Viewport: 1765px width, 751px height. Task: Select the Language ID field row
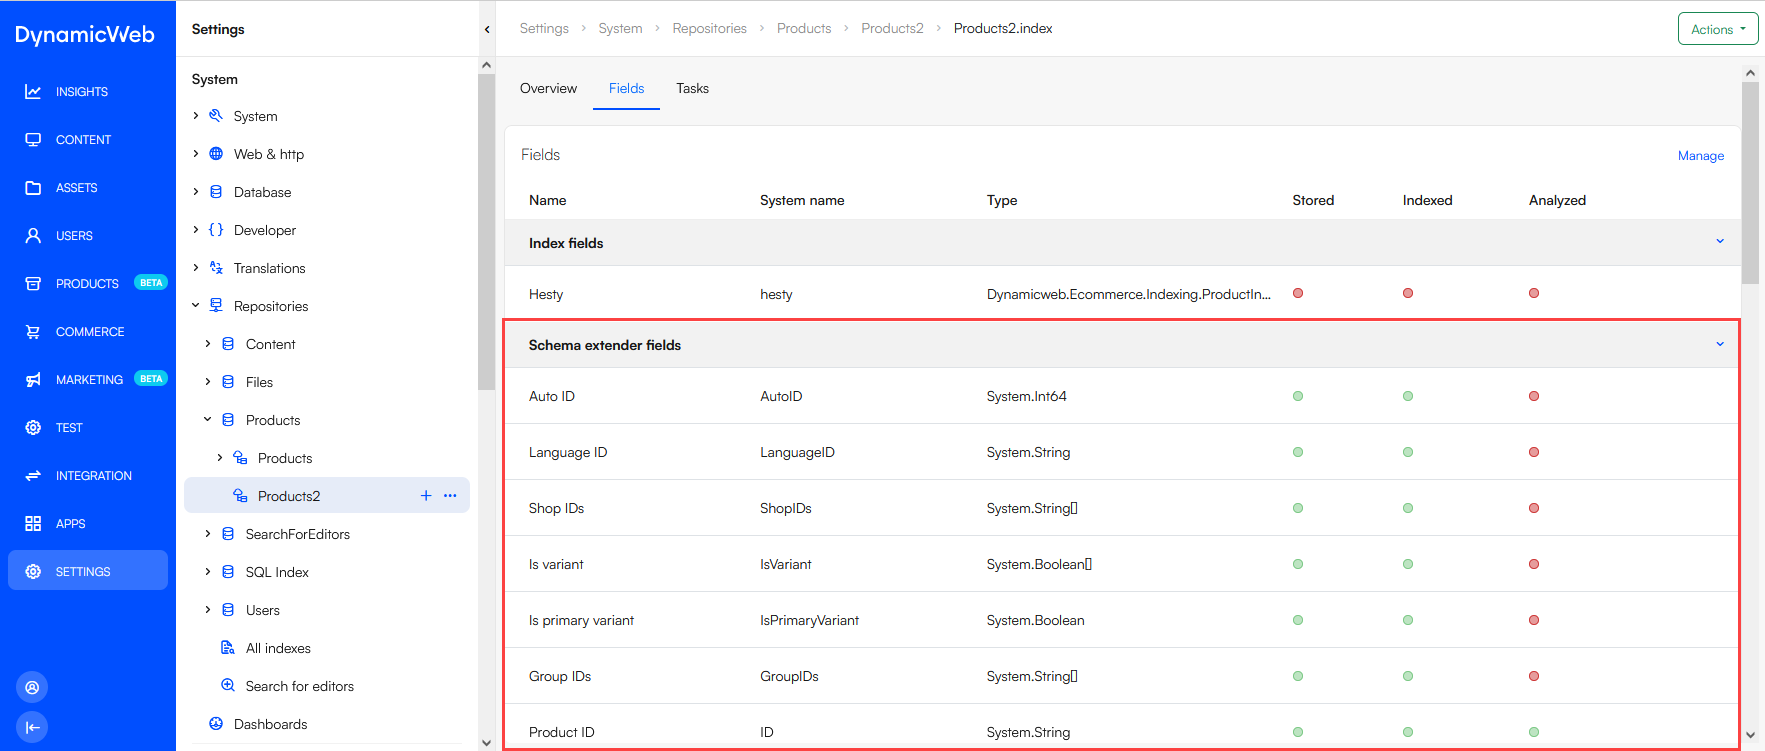tap(1122, 452)
